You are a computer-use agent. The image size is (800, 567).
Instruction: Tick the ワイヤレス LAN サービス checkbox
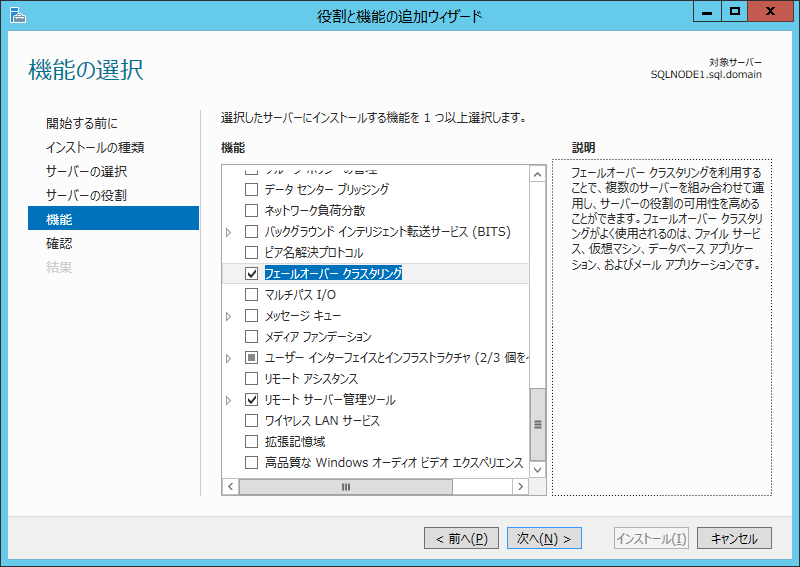click(252, 421)
